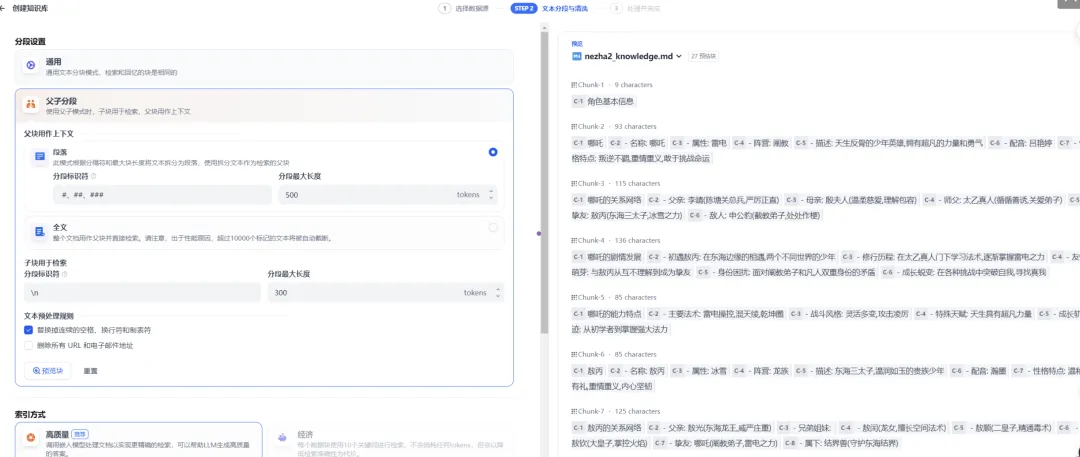Click the Chunk-2 grid handle icon

(x=574, y=126)
